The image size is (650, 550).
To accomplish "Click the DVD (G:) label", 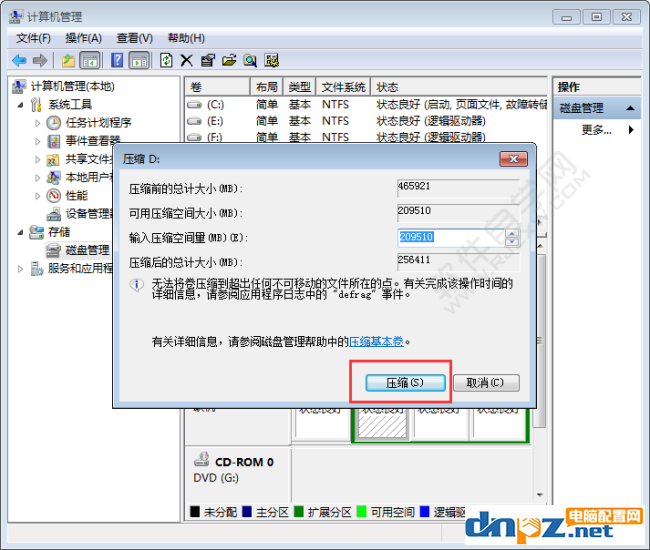I will pyautogui.click(x=216, y=478).
